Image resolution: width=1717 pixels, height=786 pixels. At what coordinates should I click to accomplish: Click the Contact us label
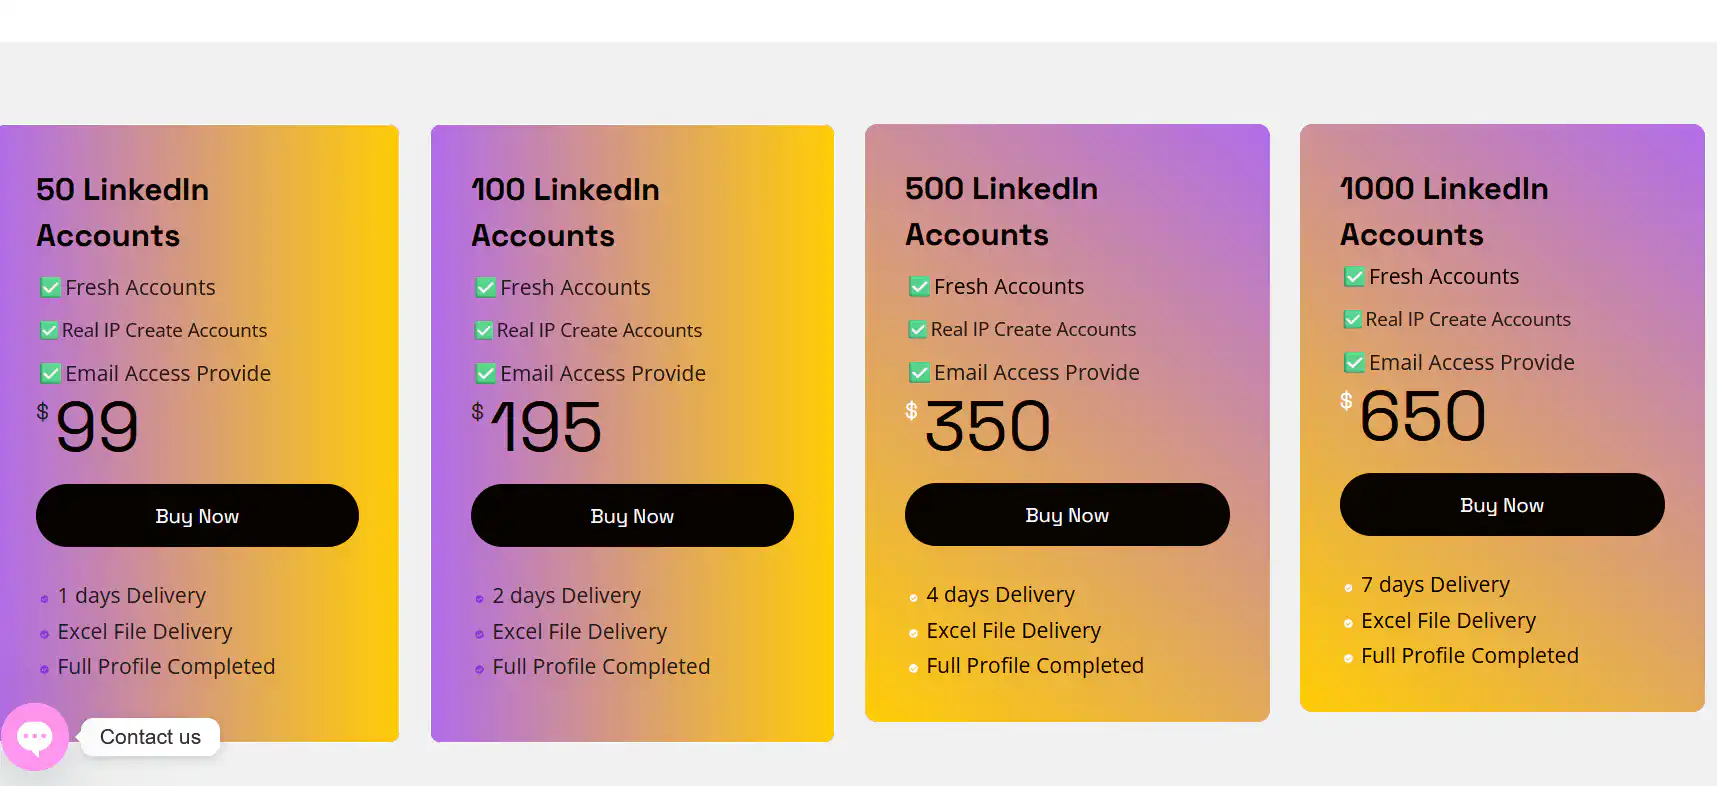pyautogui.click(x=150, y=737)
